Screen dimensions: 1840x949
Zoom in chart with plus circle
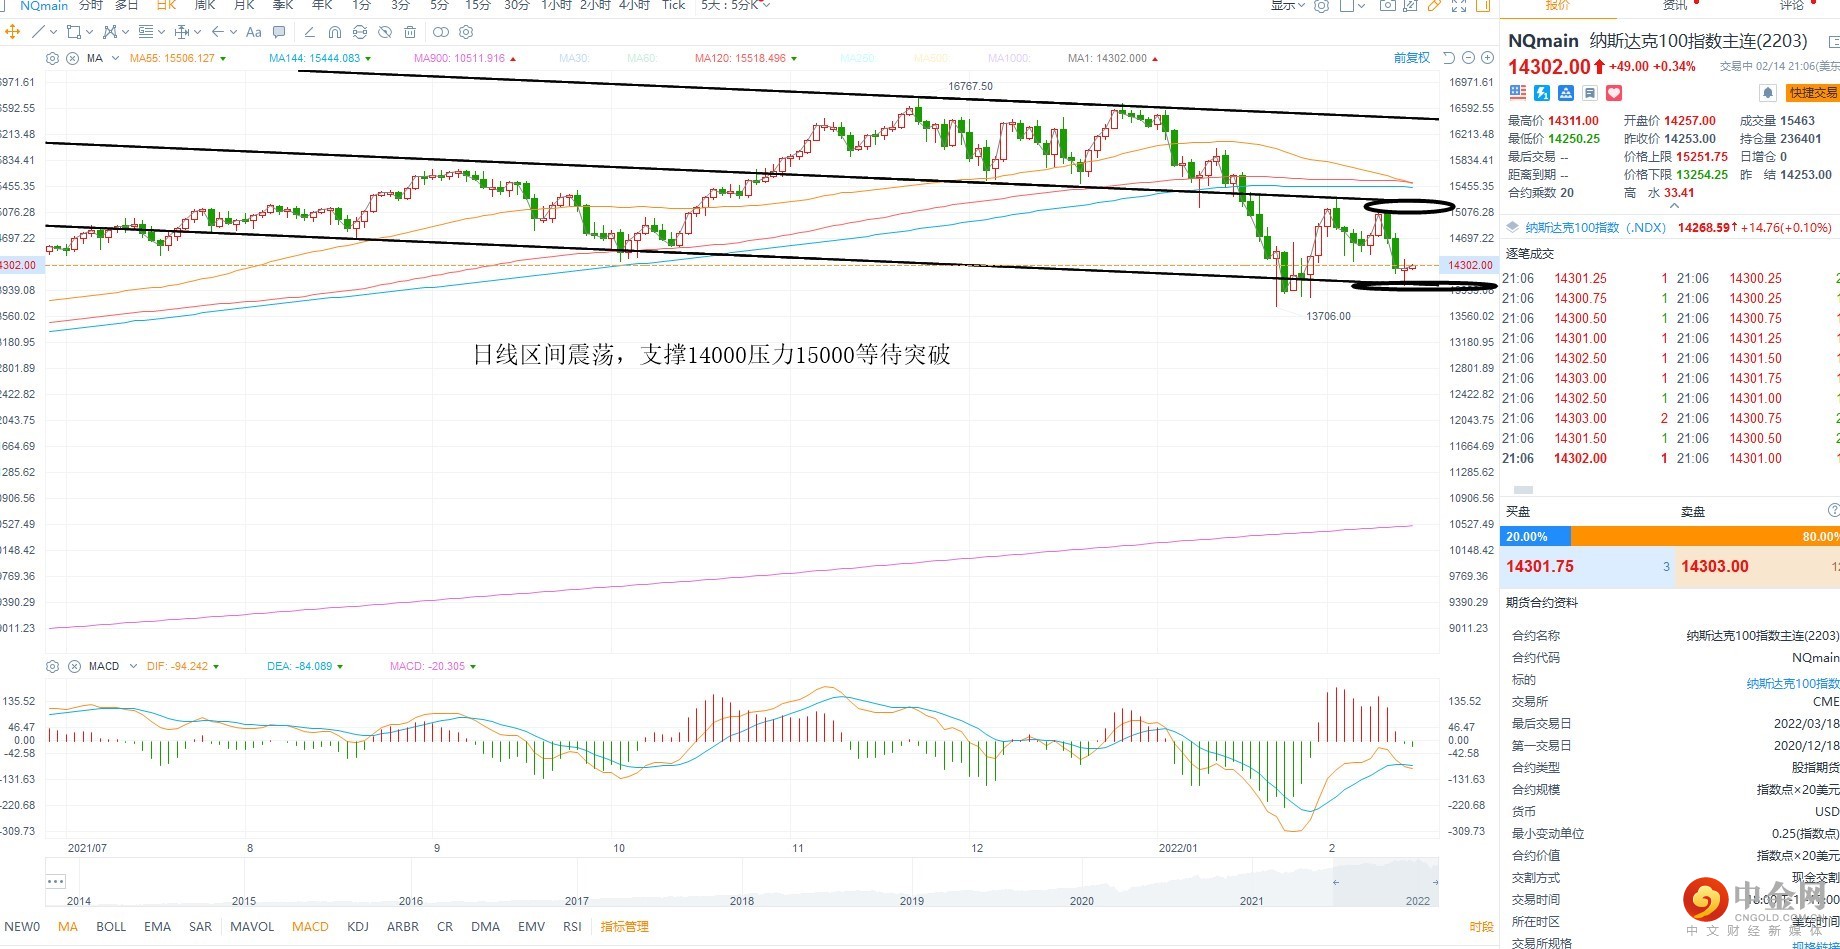pyautogui.click(x=1487, y=58)
